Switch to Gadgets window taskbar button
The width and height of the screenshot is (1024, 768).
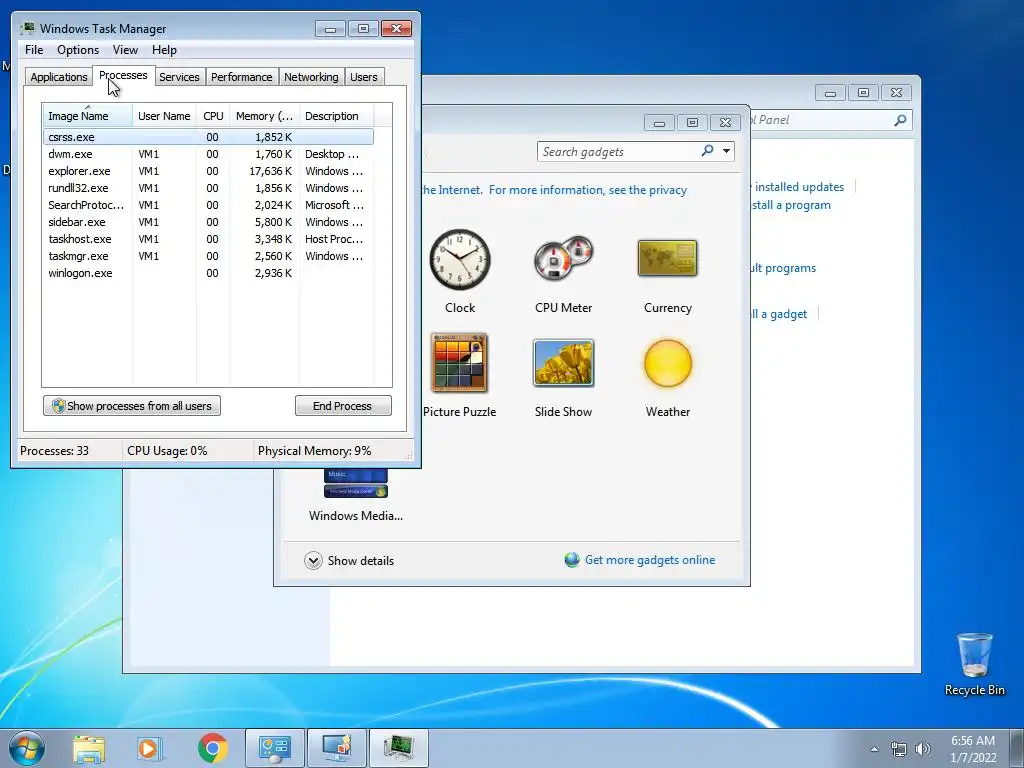pyautogui.click(x=336, y=748)
